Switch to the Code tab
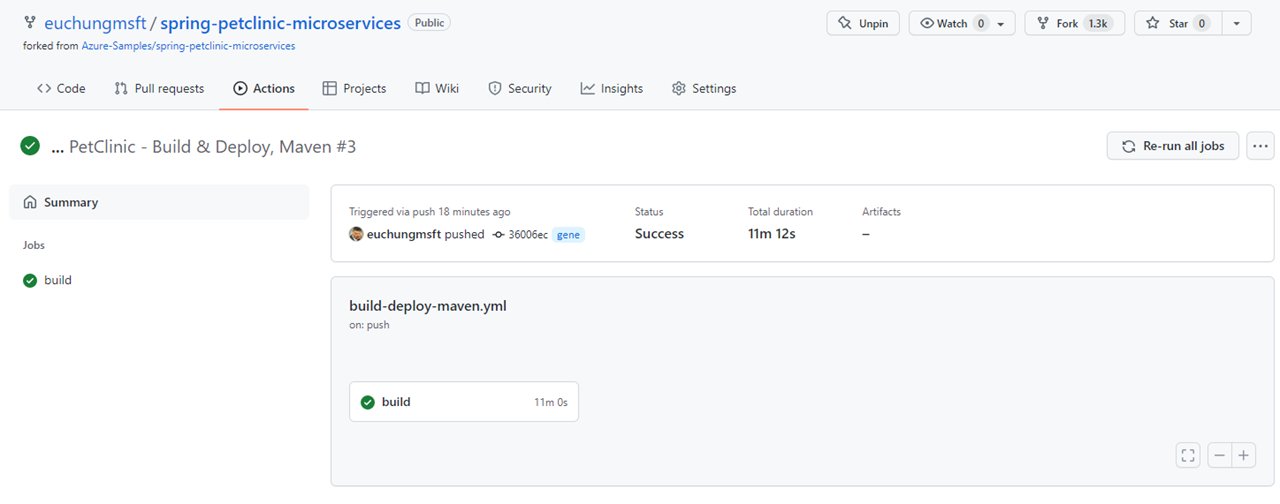Viewport: 1280px width, 504px height. tap(61, 88)
